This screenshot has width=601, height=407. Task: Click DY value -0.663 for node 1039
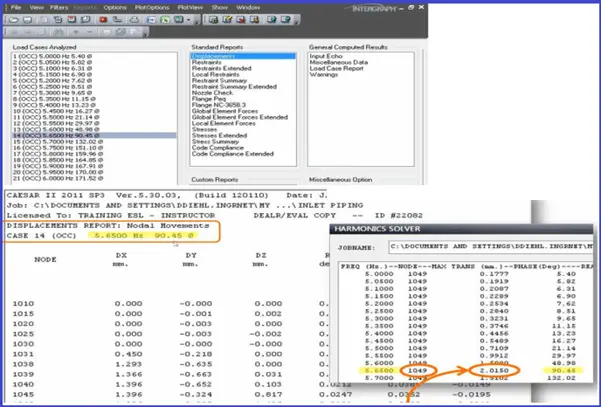click(195, 374)
